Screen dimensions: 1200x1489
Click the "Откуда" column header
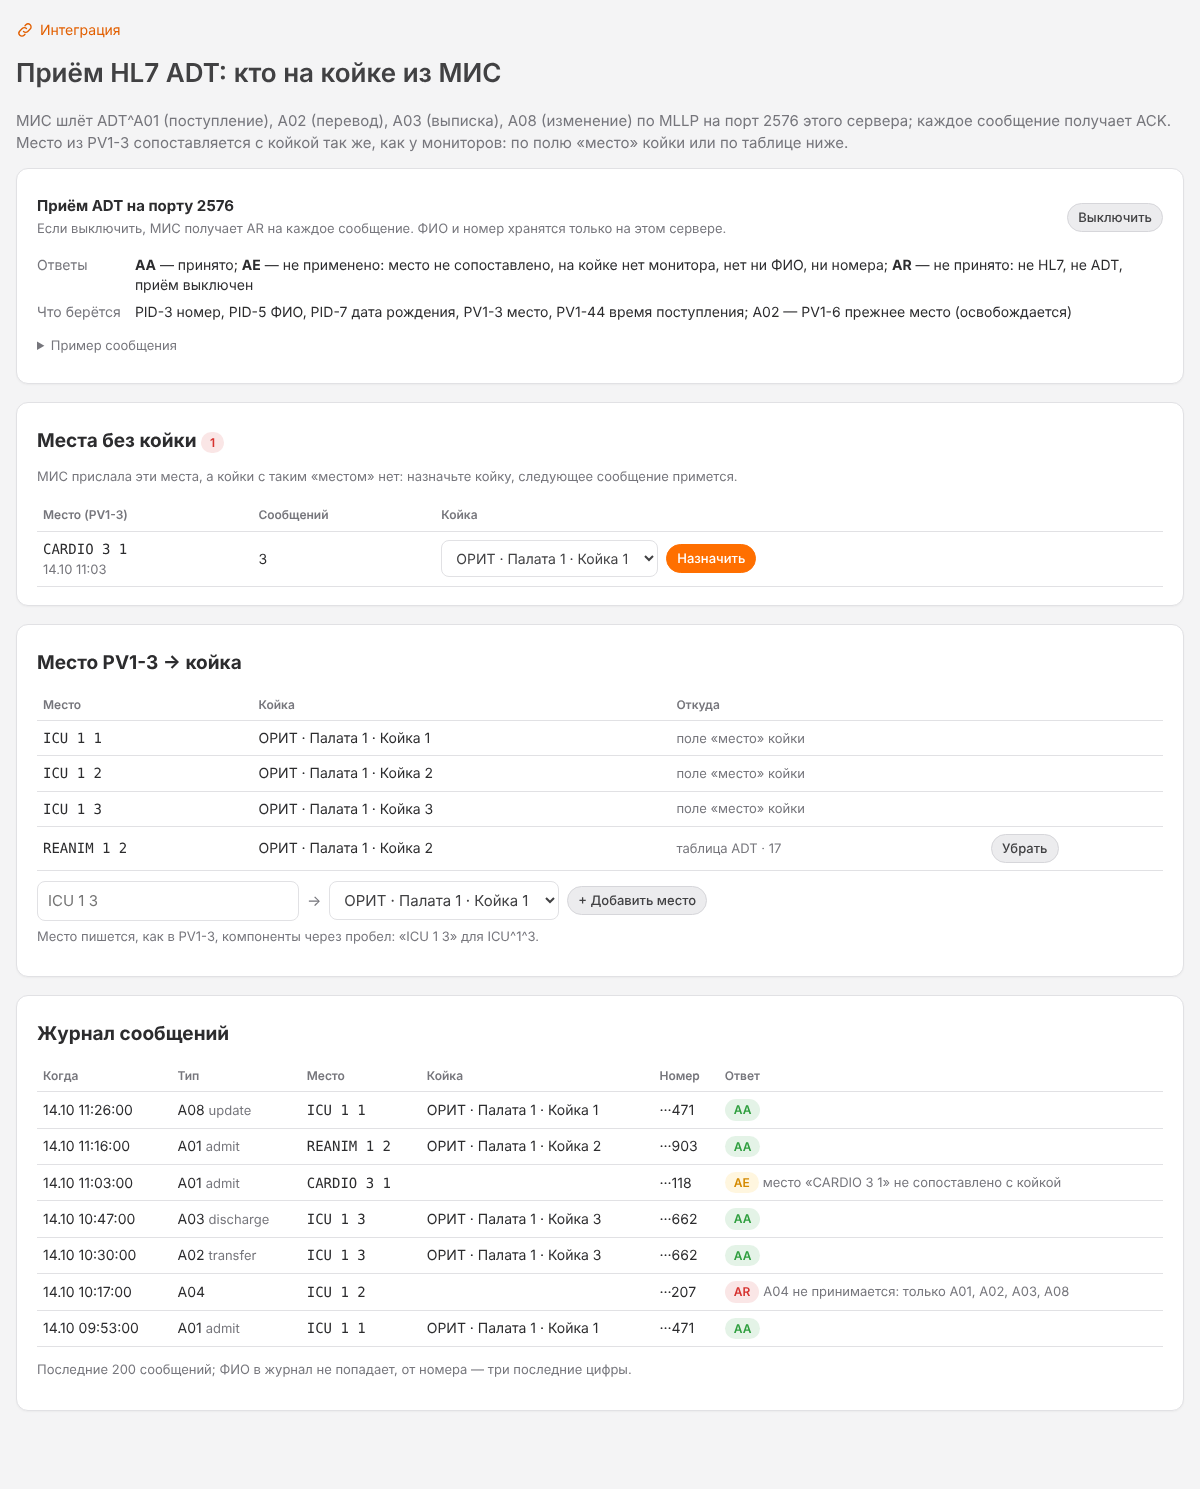click(698, 705)
